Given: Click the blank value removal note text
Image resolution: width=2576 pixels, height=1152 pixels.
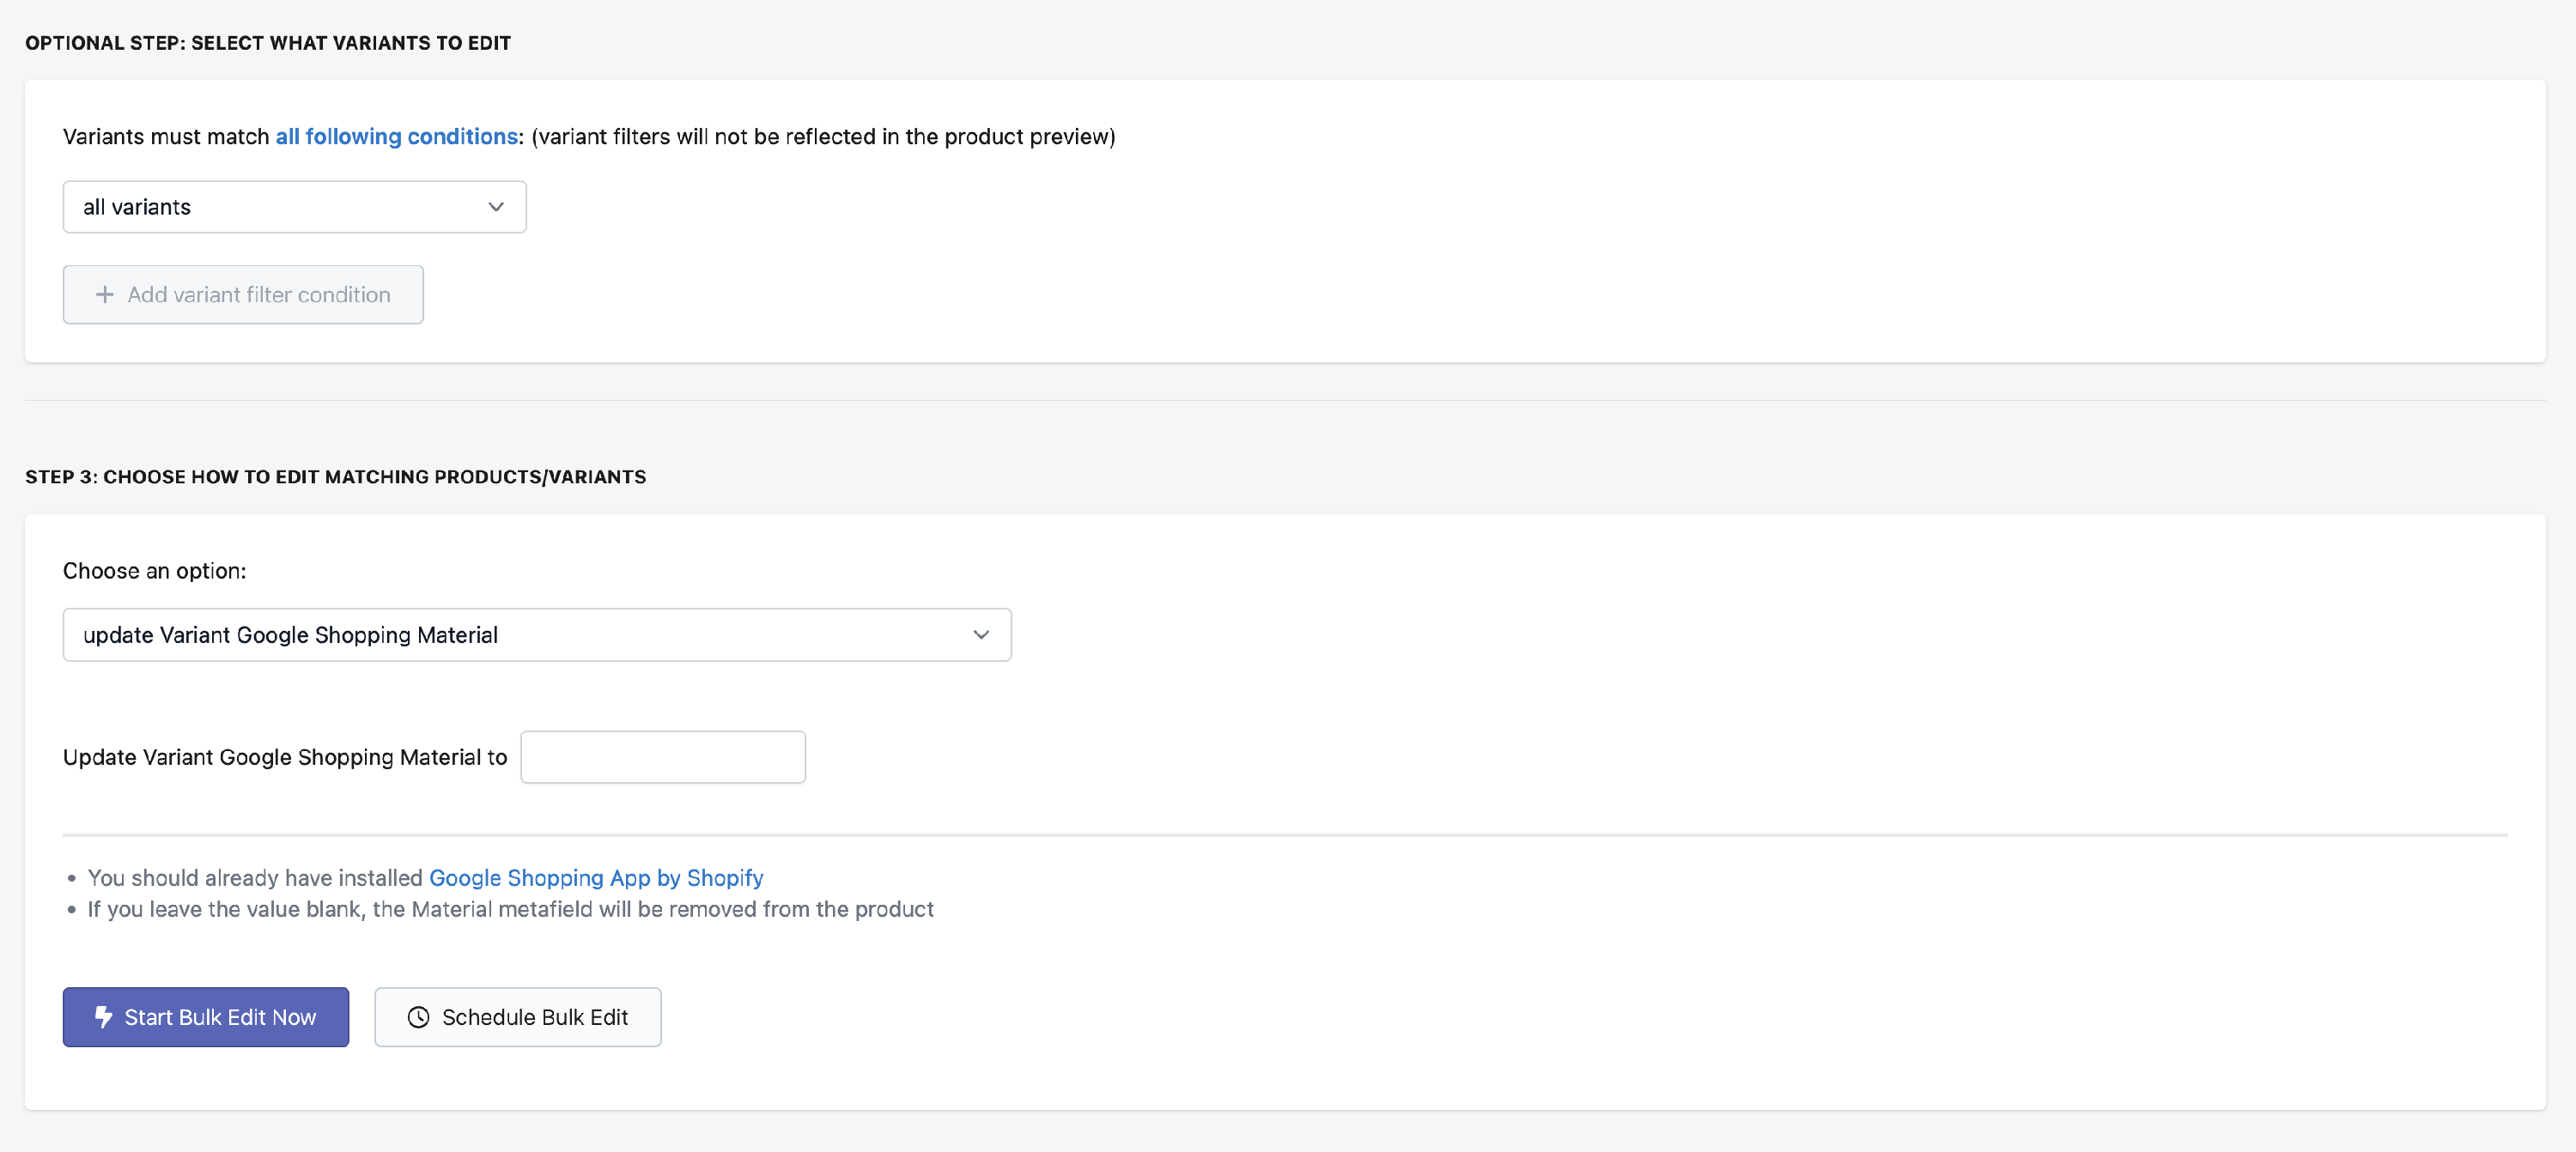Looking at the screenshot, I should point(510,909).
